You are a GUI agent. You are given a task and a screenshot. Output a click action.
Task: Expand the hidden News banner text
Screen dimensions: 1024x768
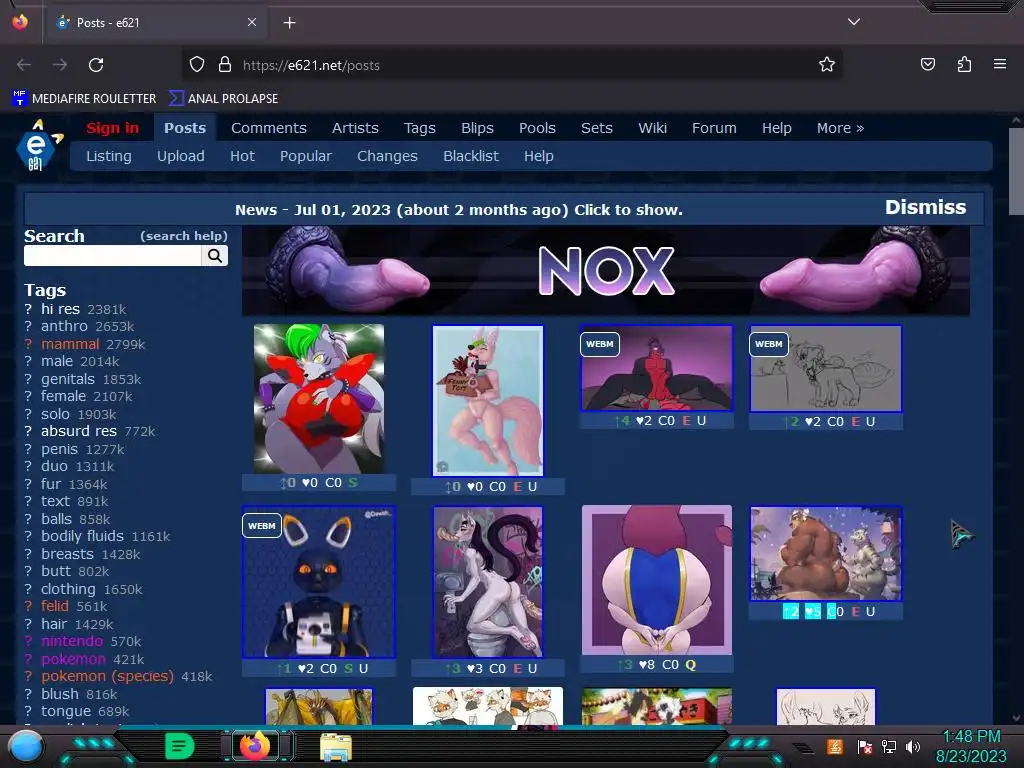coord(458,210)
